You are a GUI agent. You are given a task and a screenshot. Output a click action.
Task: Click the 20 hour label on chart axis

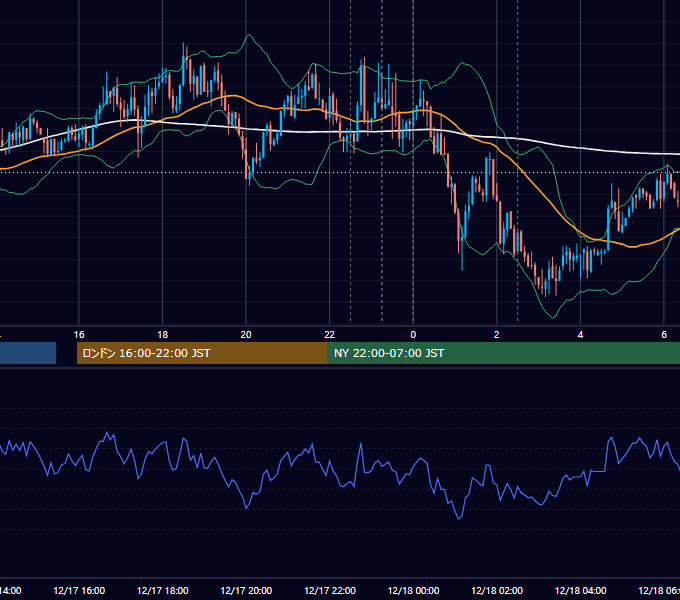(246, 335)
